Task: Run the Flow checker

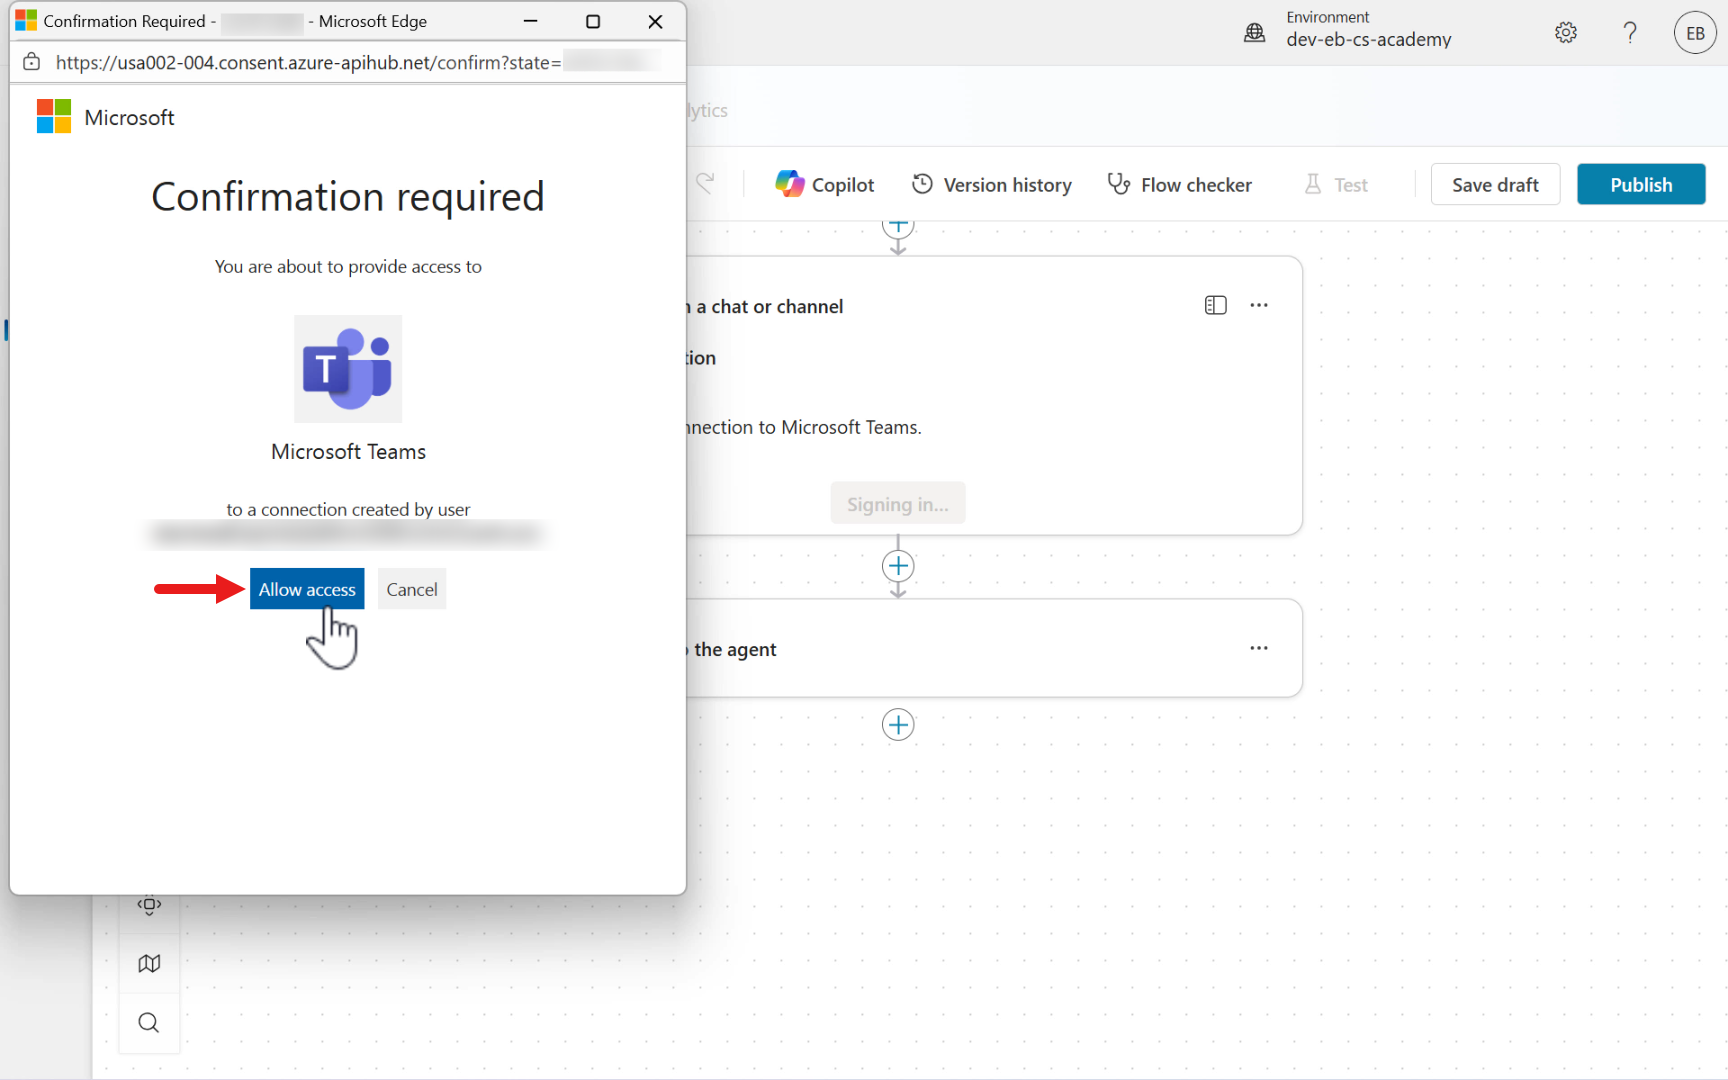Action: (1179, 184)
